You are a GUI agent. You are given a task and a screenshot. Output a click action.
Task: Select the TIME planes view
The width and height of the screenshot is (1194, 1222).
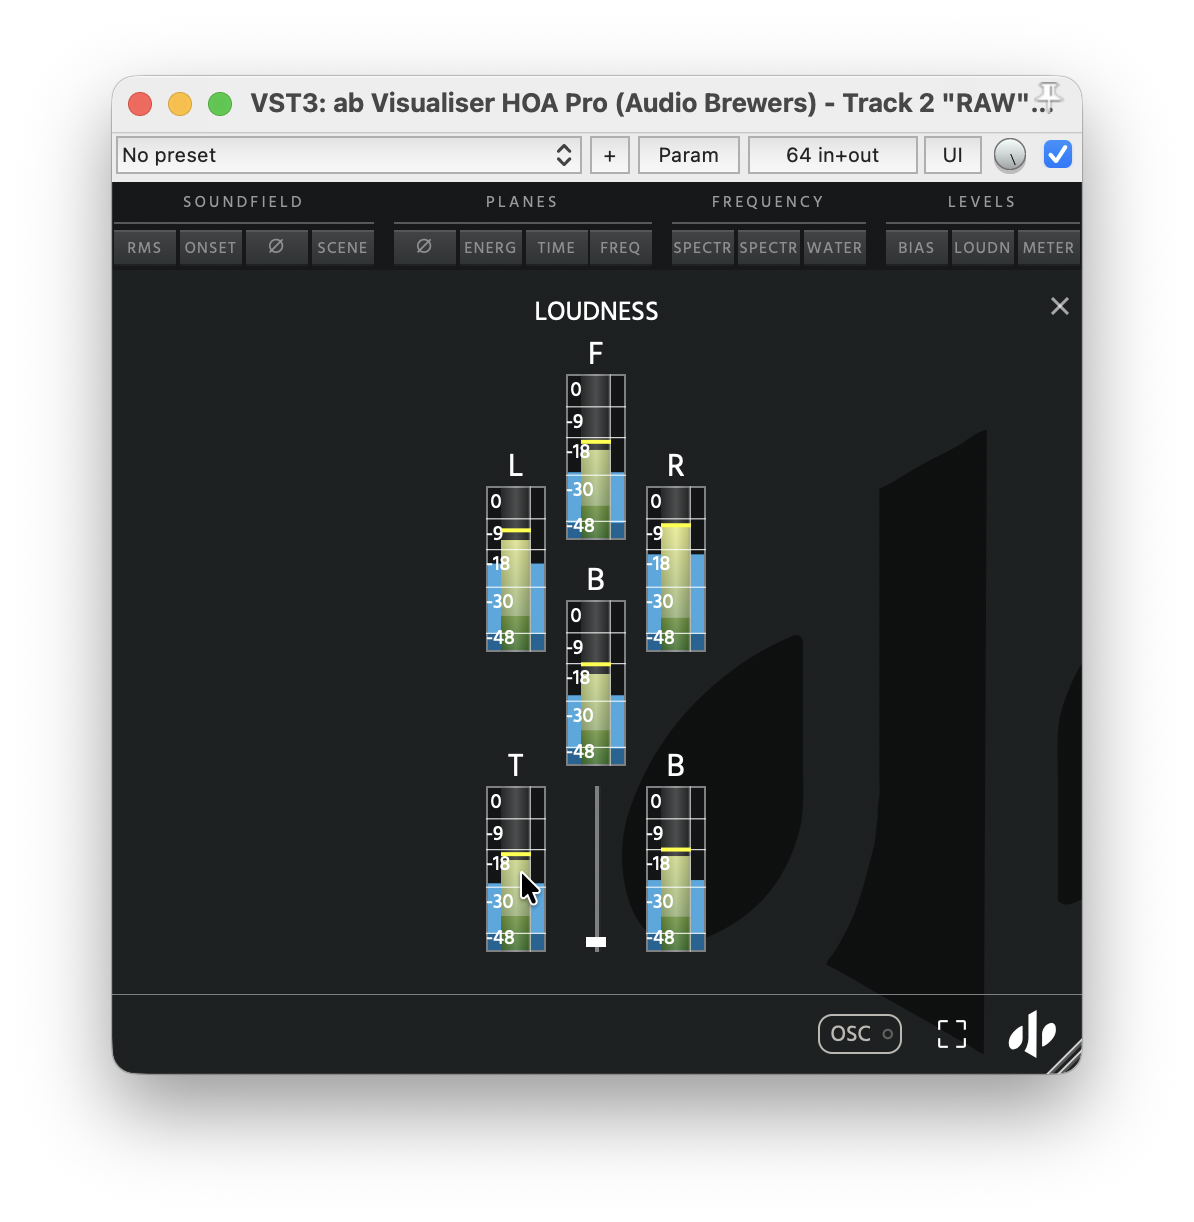click(556, 247)
